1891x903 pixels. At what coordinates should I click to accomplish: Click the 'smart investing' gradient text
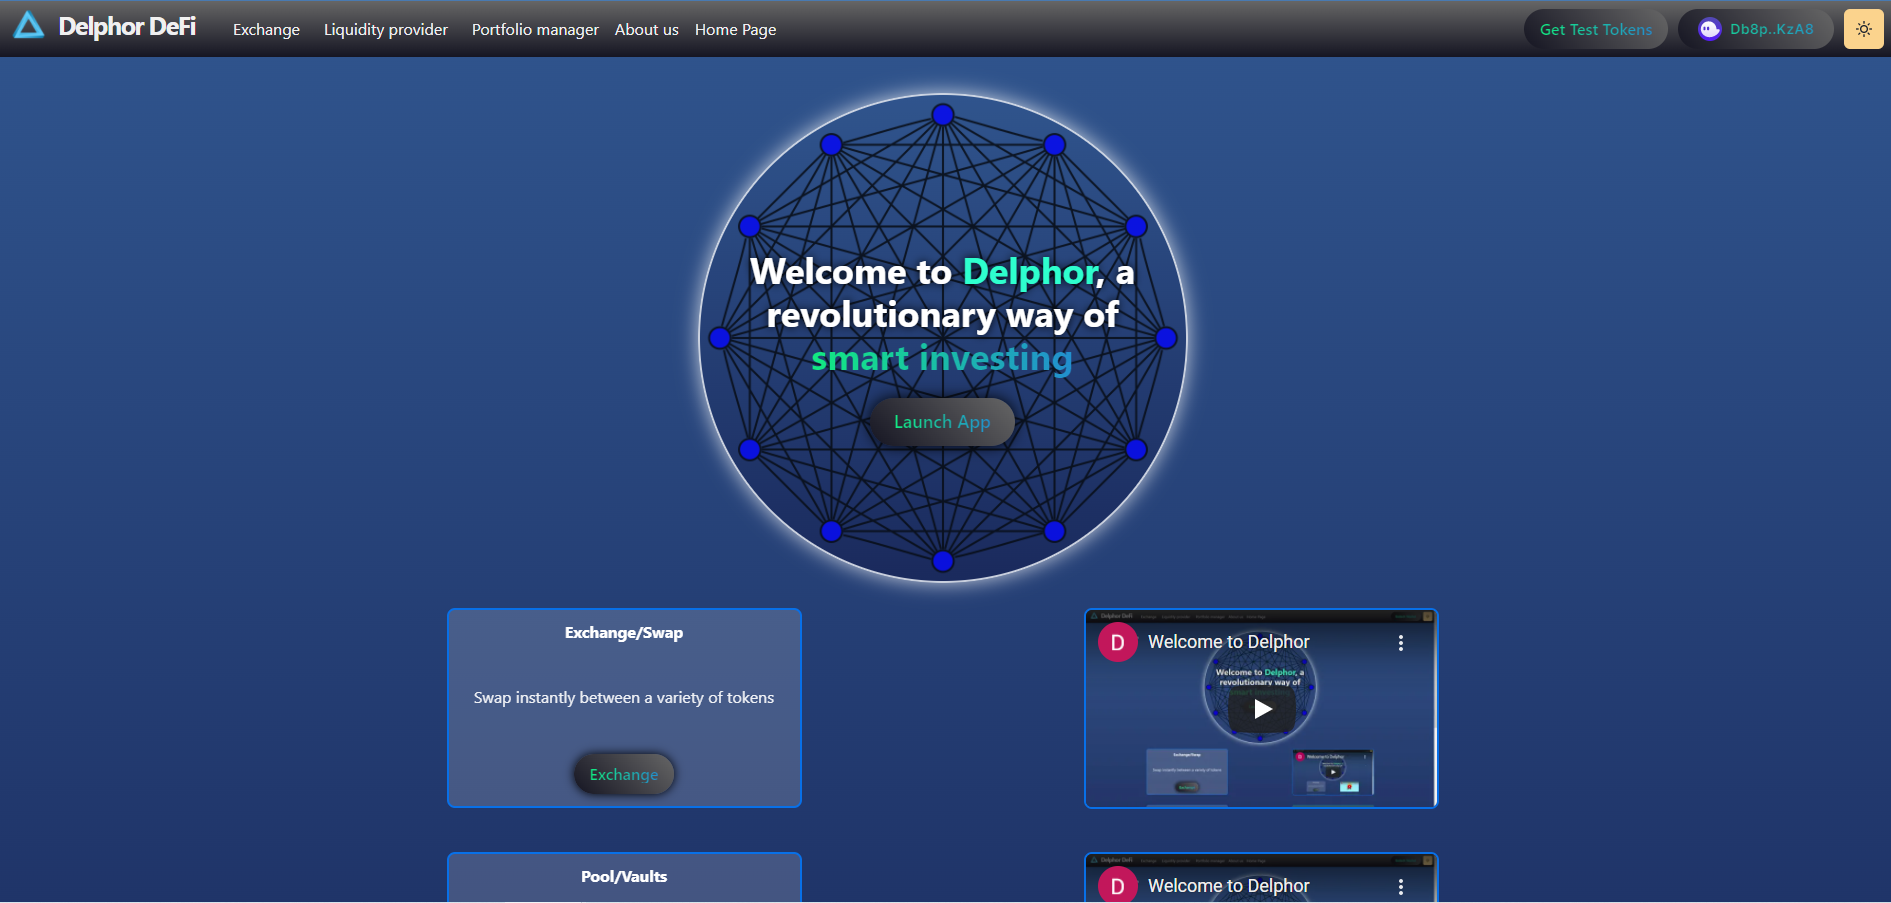[942, 358]
